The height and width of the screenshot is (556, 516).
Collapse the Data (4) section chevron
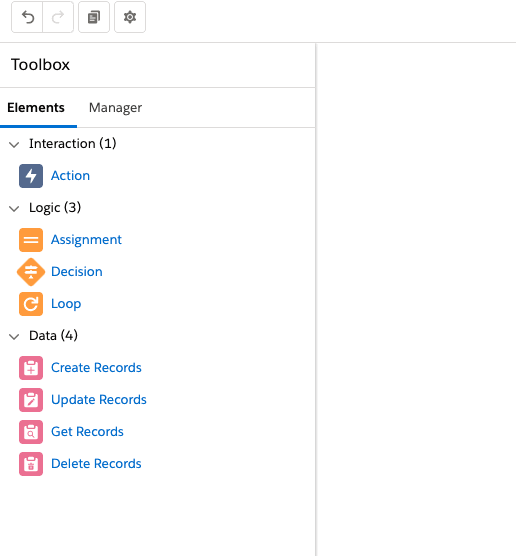pos(14,336)
